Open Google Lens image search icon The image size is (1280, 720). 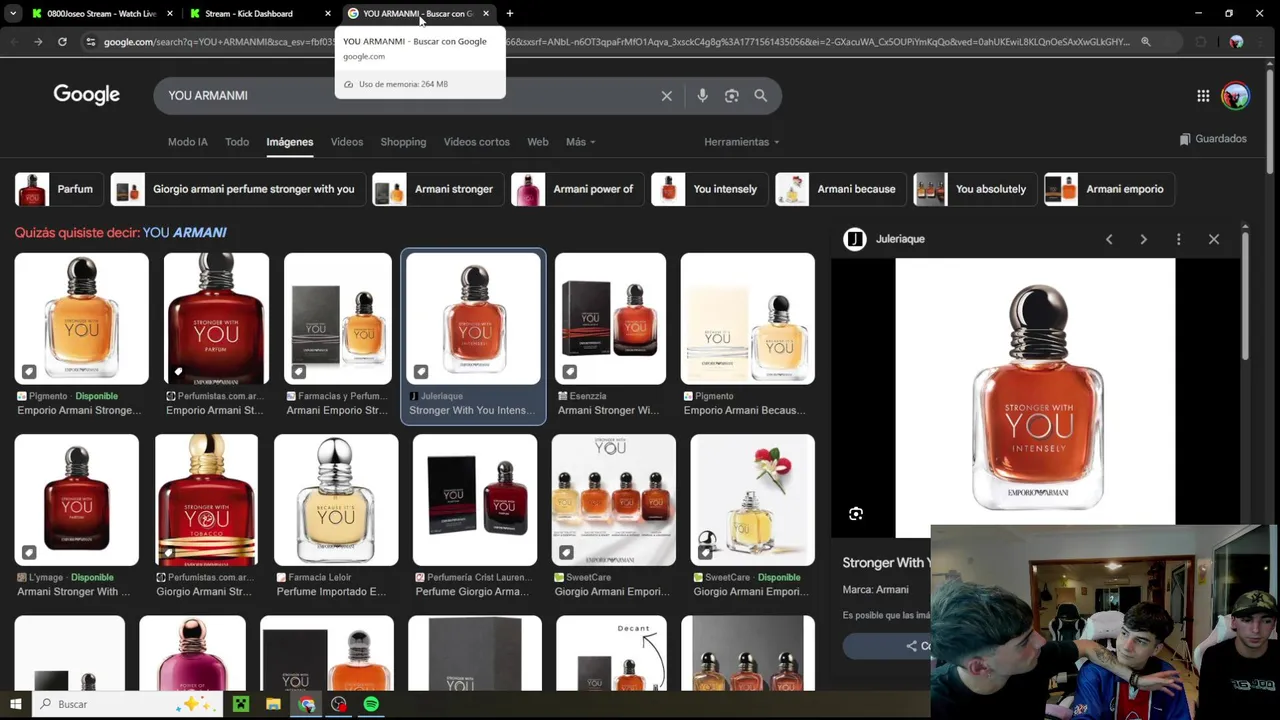(731, 96)
